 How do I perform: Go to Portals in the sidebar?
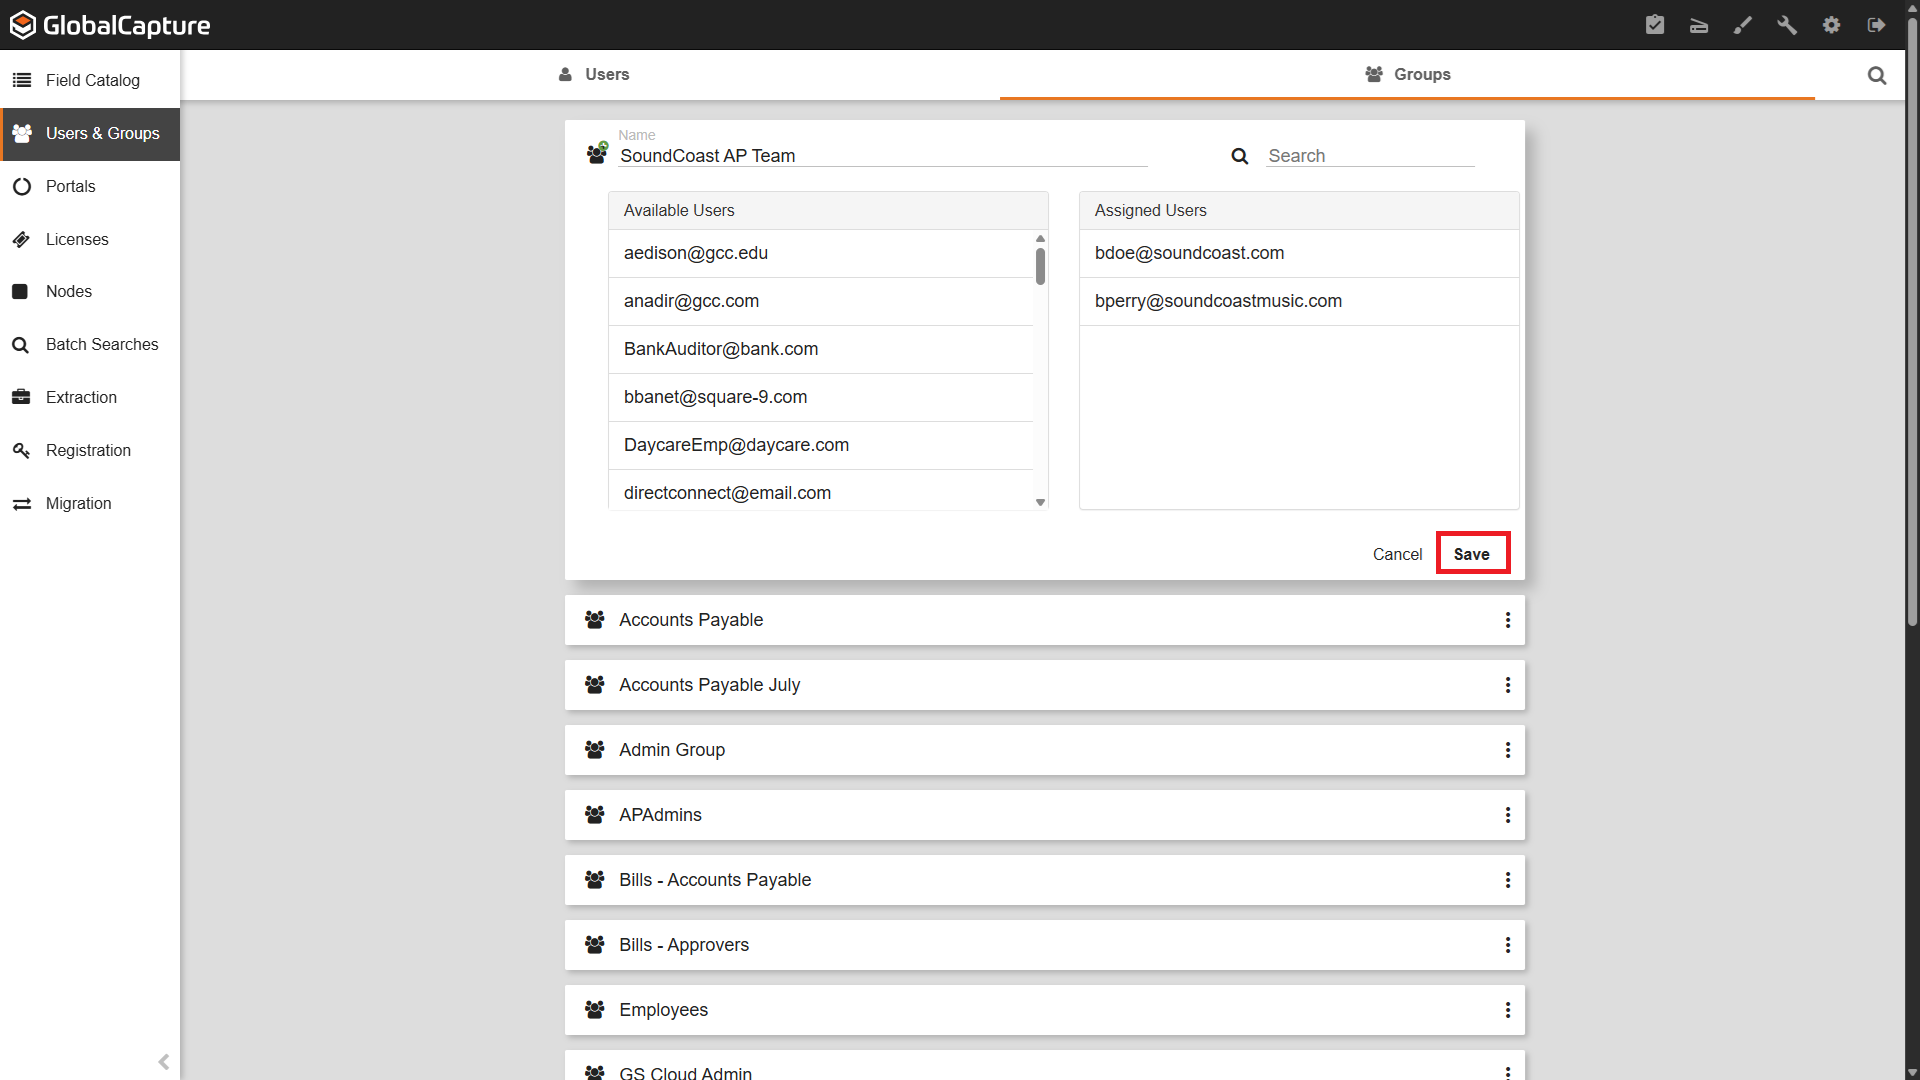90,186
